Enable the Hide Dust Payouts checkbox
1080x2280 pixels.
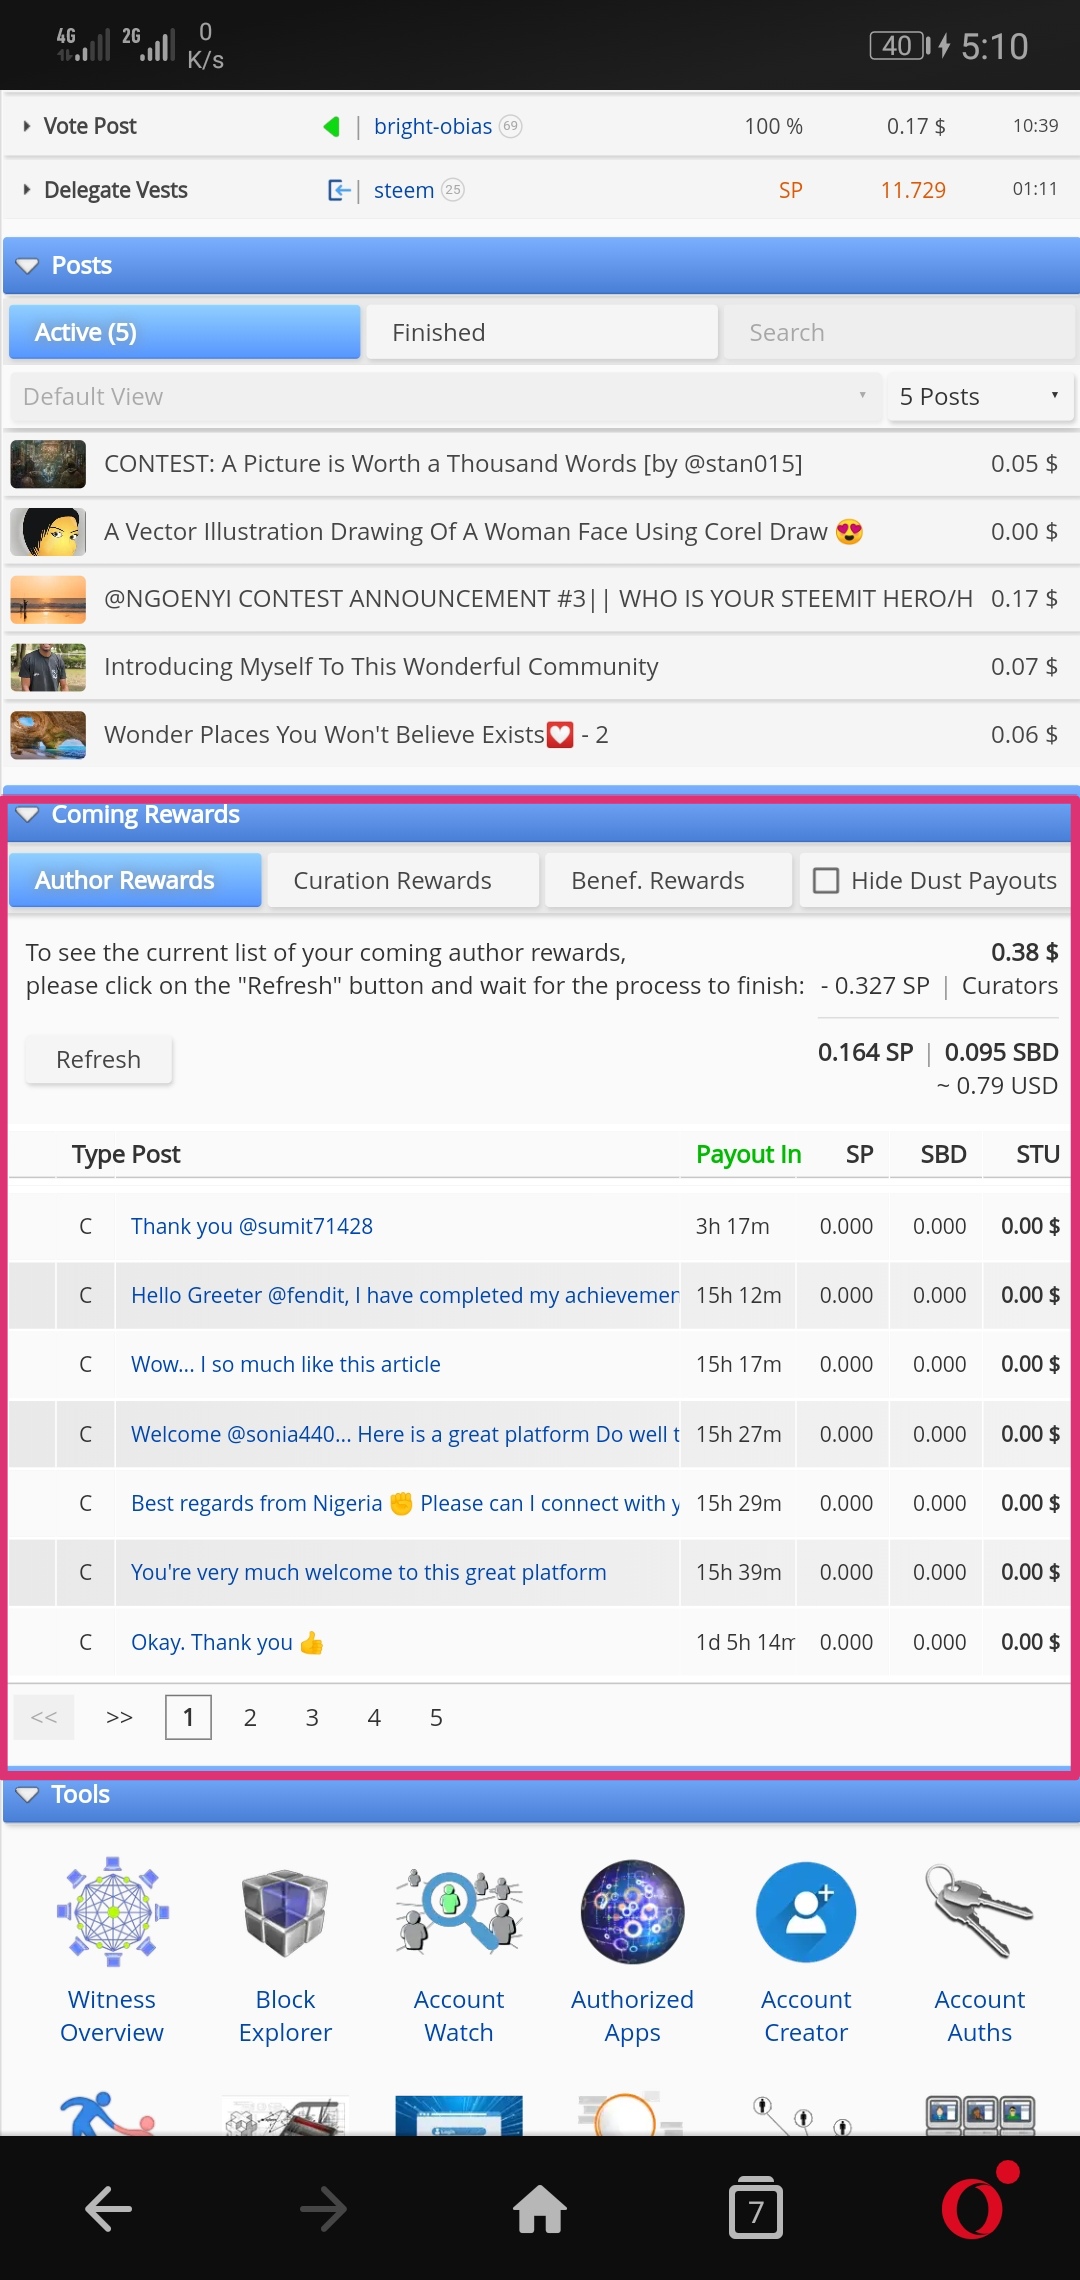pyautogui.click(x=826, y=881)
